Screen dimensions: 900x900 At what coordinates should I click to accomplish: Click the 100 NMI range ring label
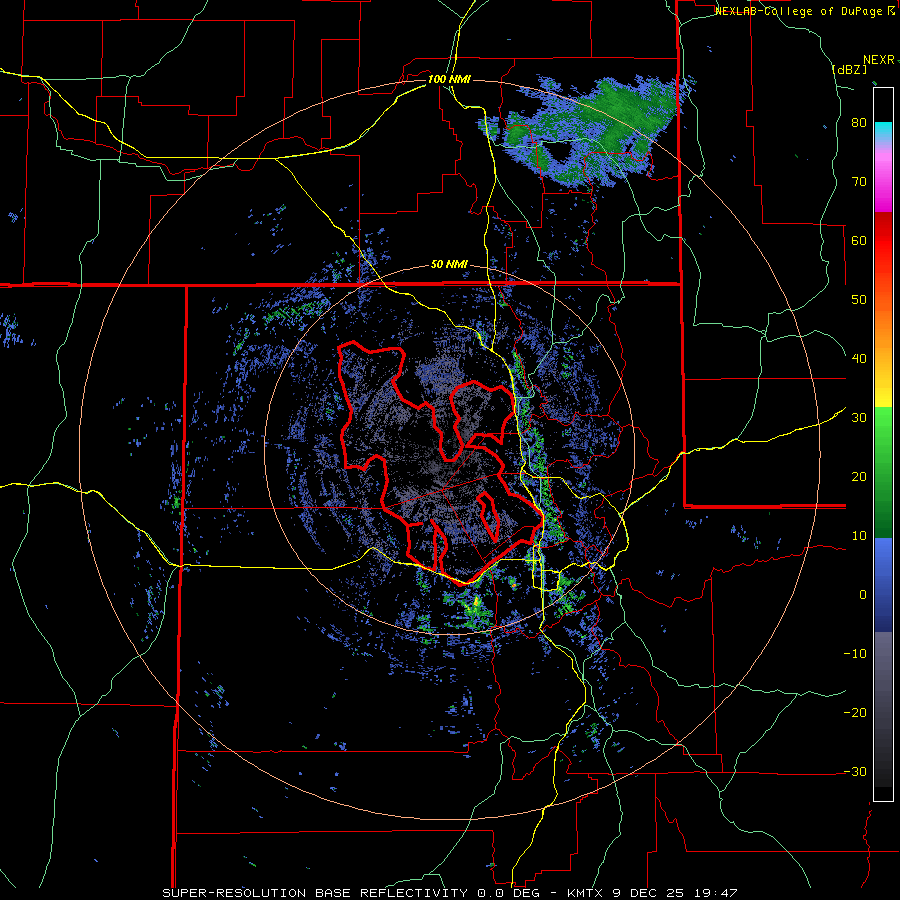[449, 79]
